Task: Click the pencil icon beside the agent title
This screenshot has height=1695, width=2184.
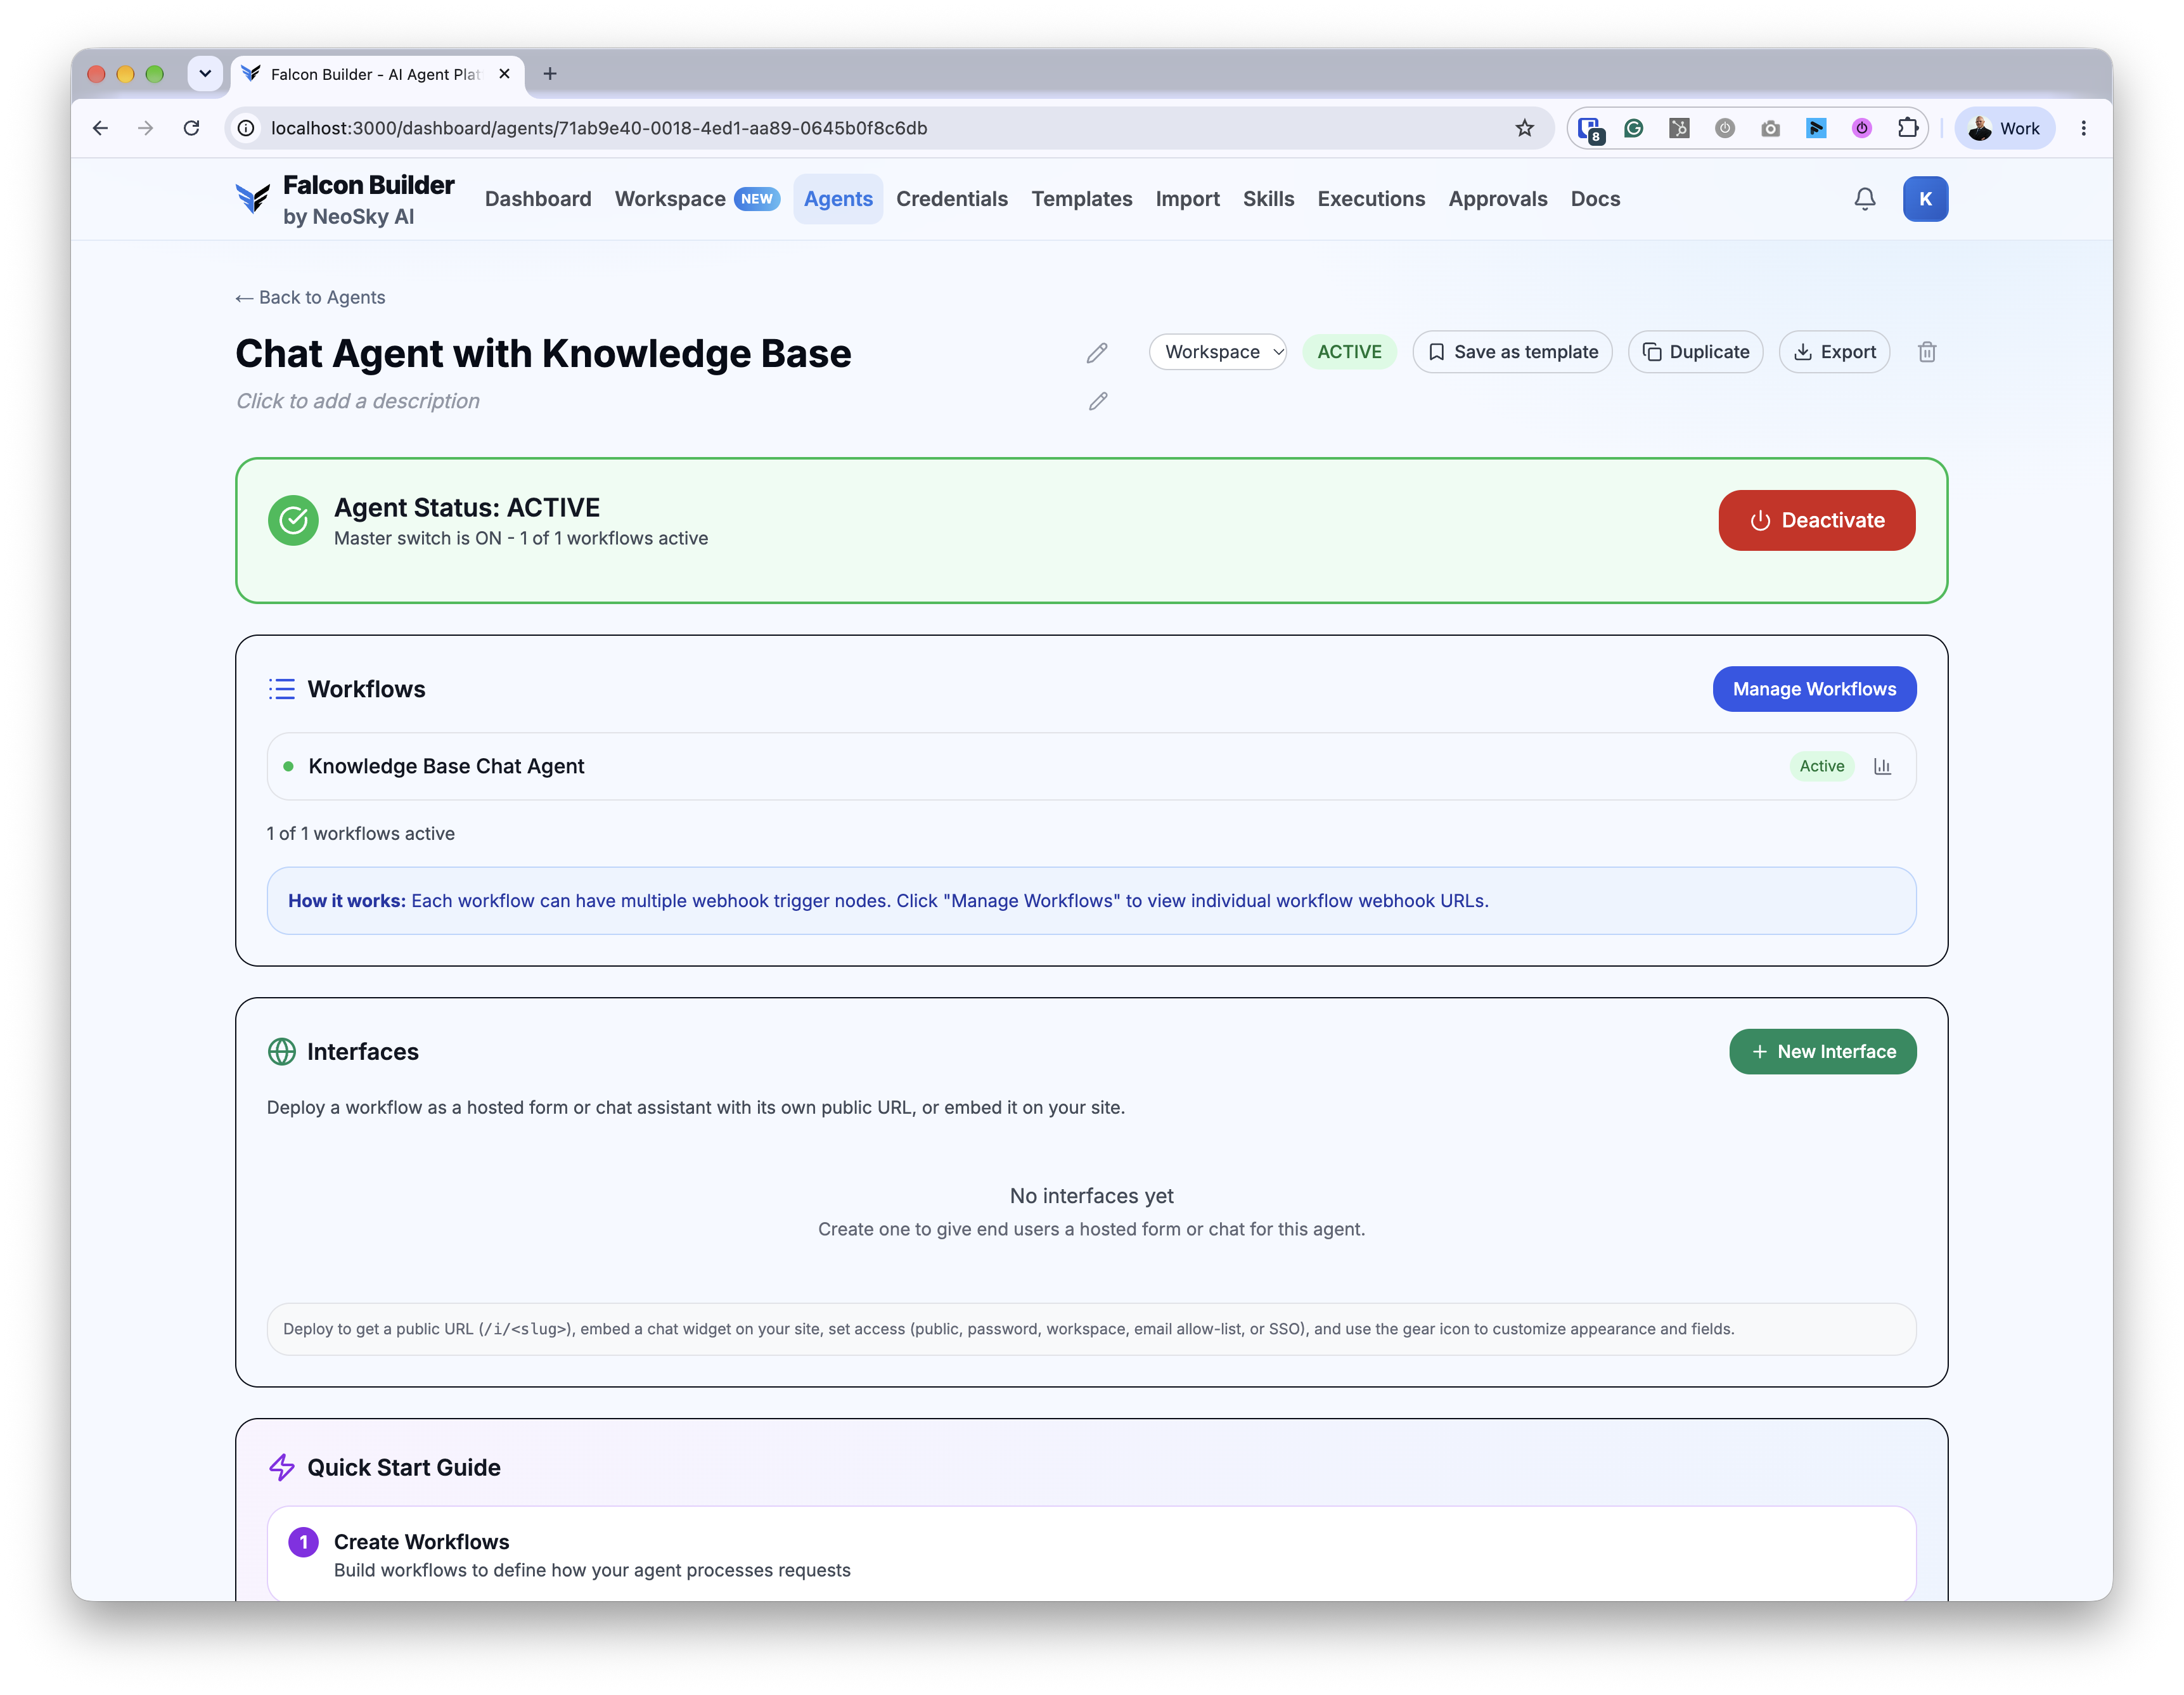Action: point(1097,353)
